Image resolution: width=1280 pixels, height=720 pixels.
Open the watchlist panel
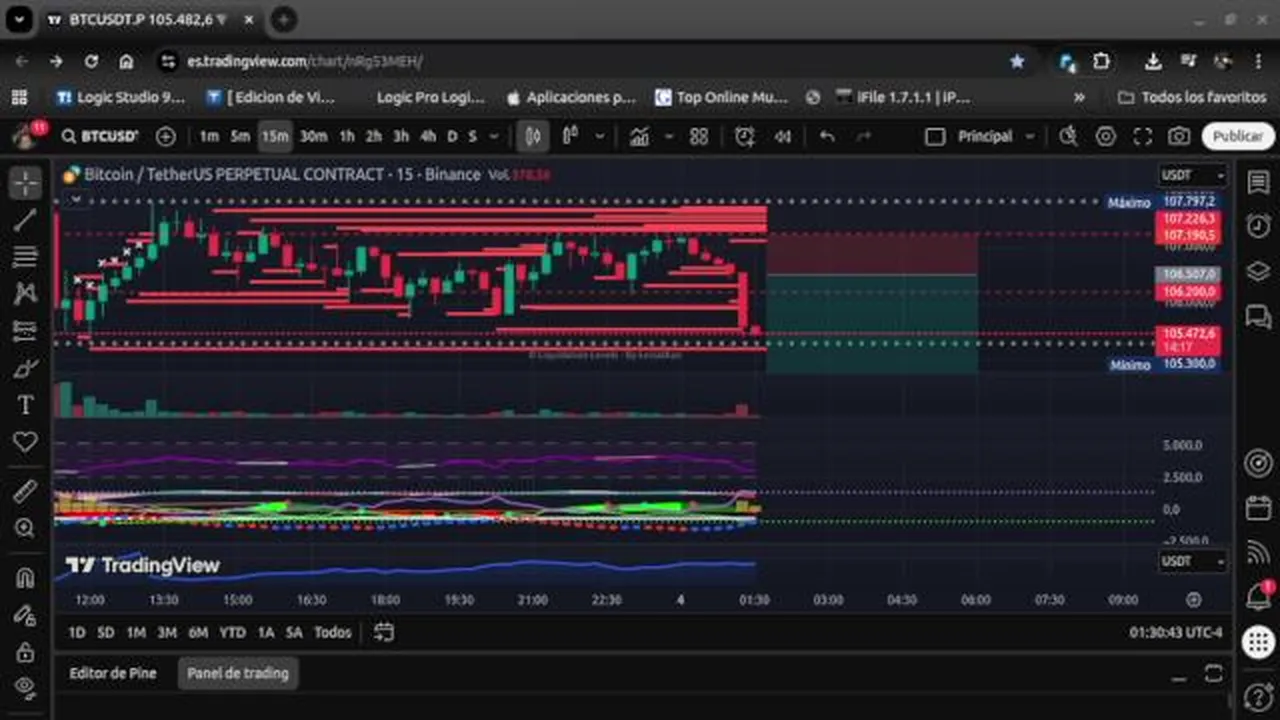click(1258, 182)
